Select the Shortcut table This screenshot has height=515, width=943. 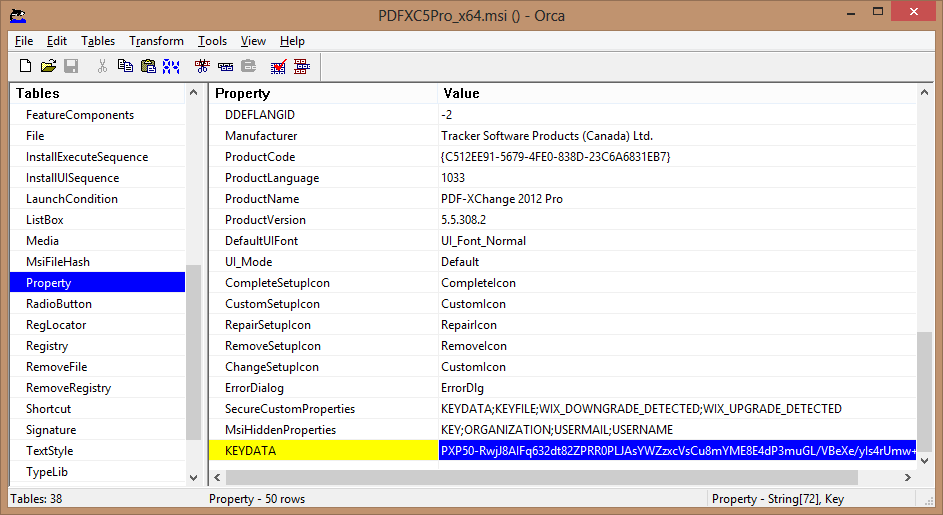coord(97,409)
